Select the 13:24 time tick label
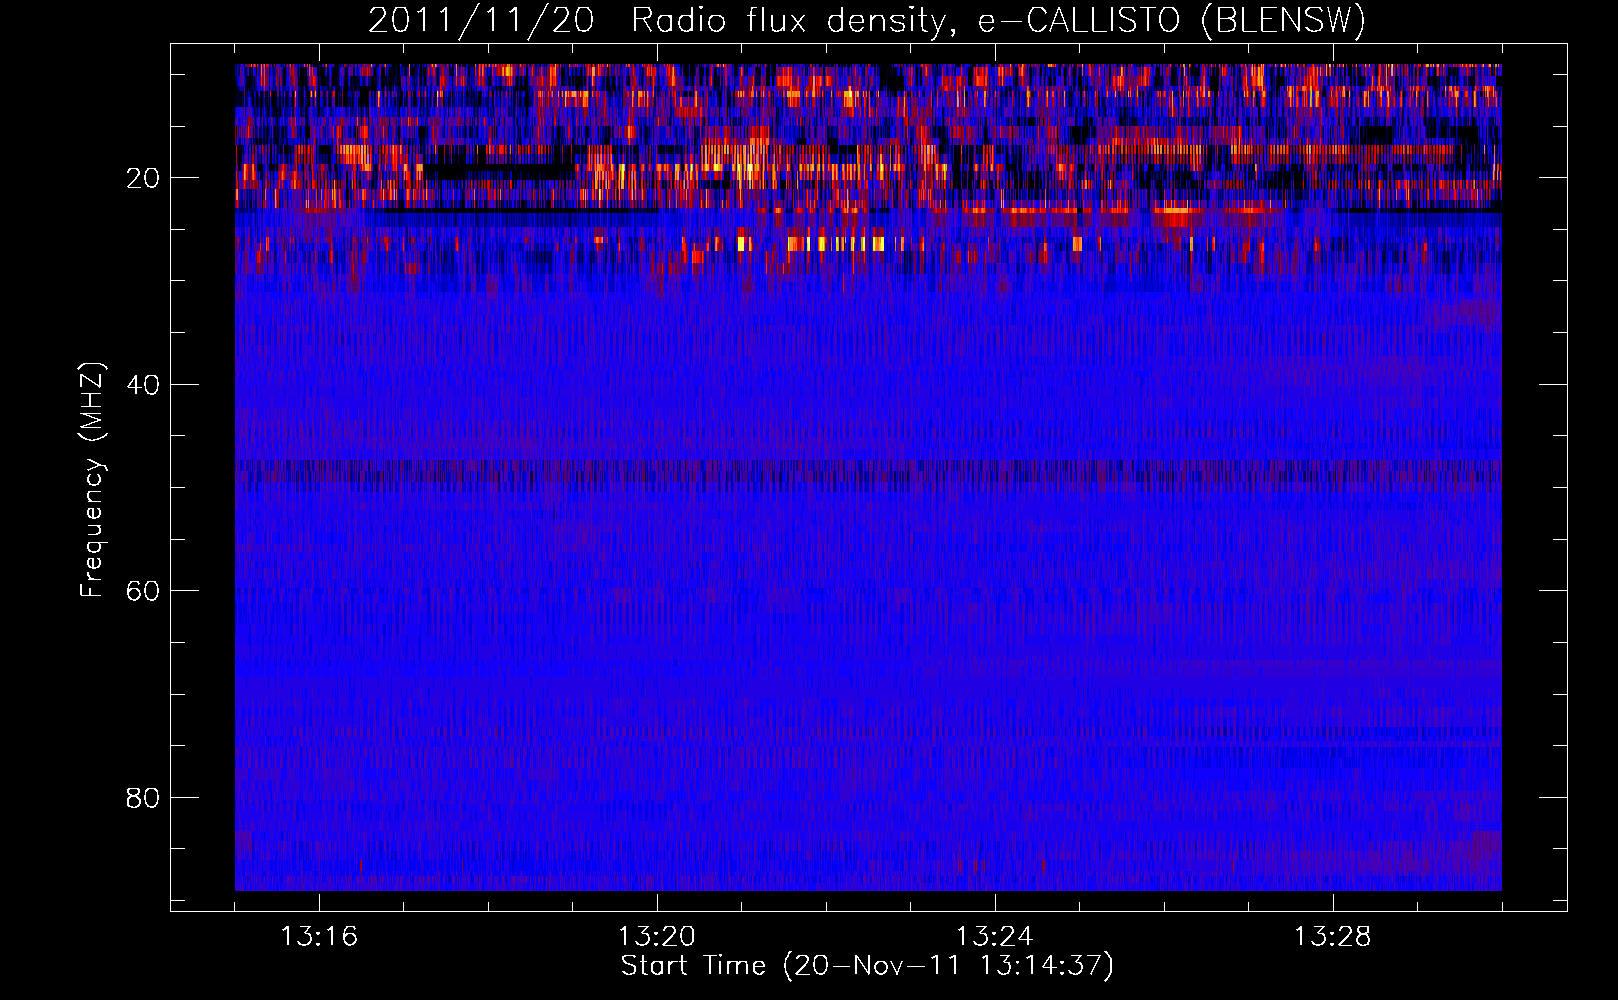The image size is (1618, 1000). coord(995,937)
